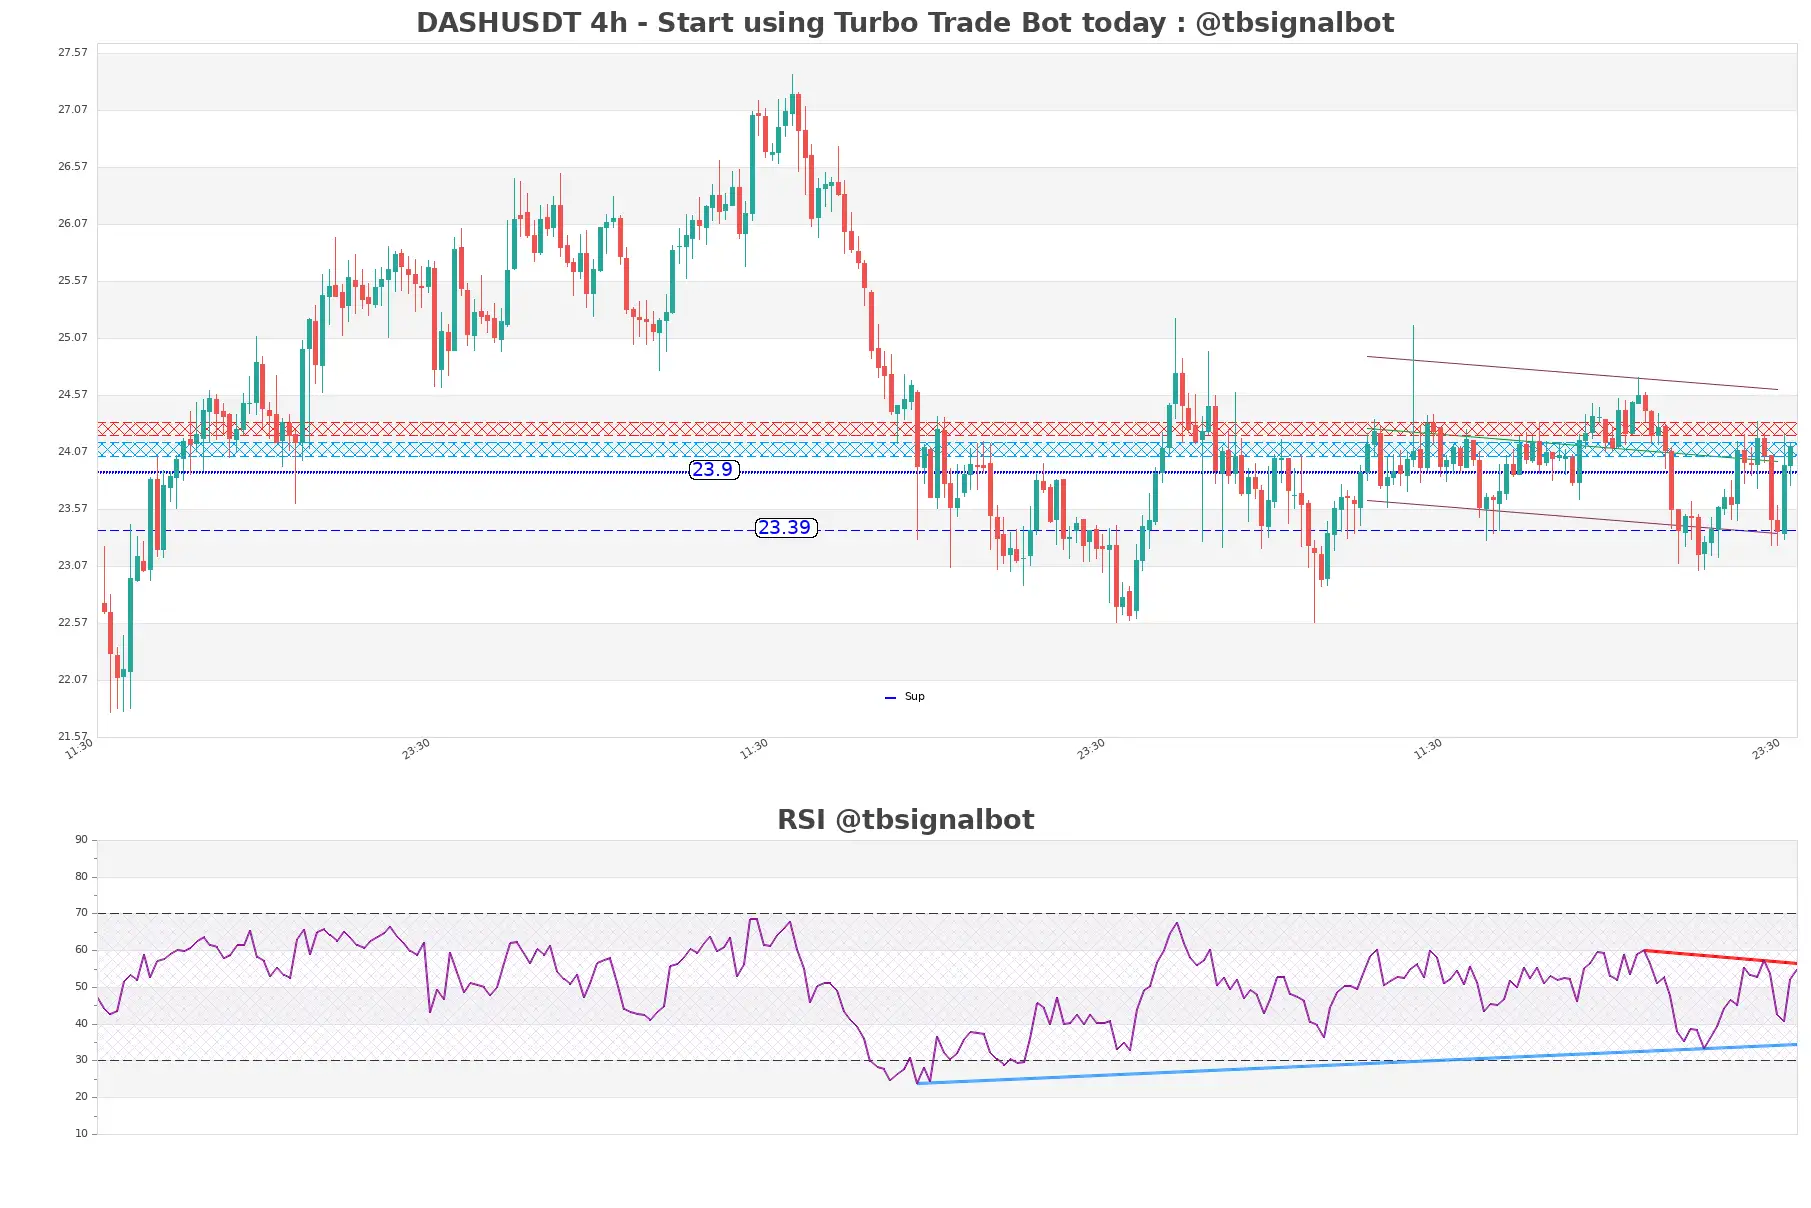The width and height of the screenshot is (1811, 1208).
Task: Click the Sup legend entry
Action: (905, 696)
